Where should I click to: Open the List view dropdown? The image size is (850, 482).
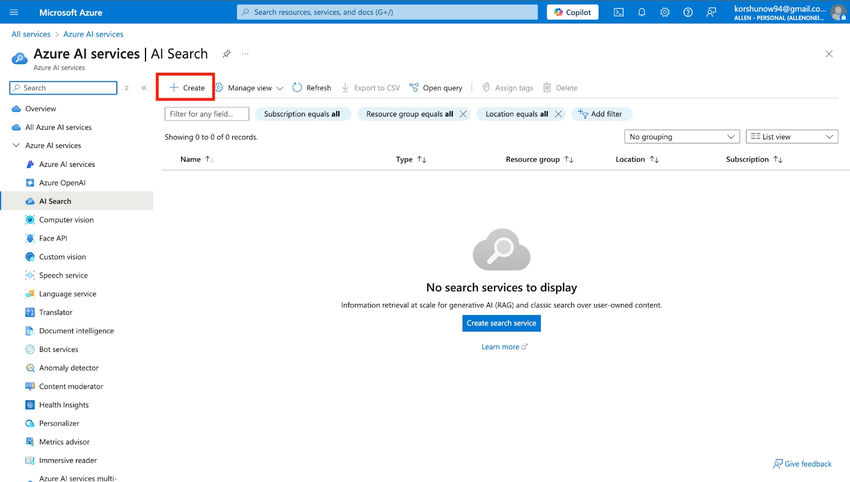(792, 137)
